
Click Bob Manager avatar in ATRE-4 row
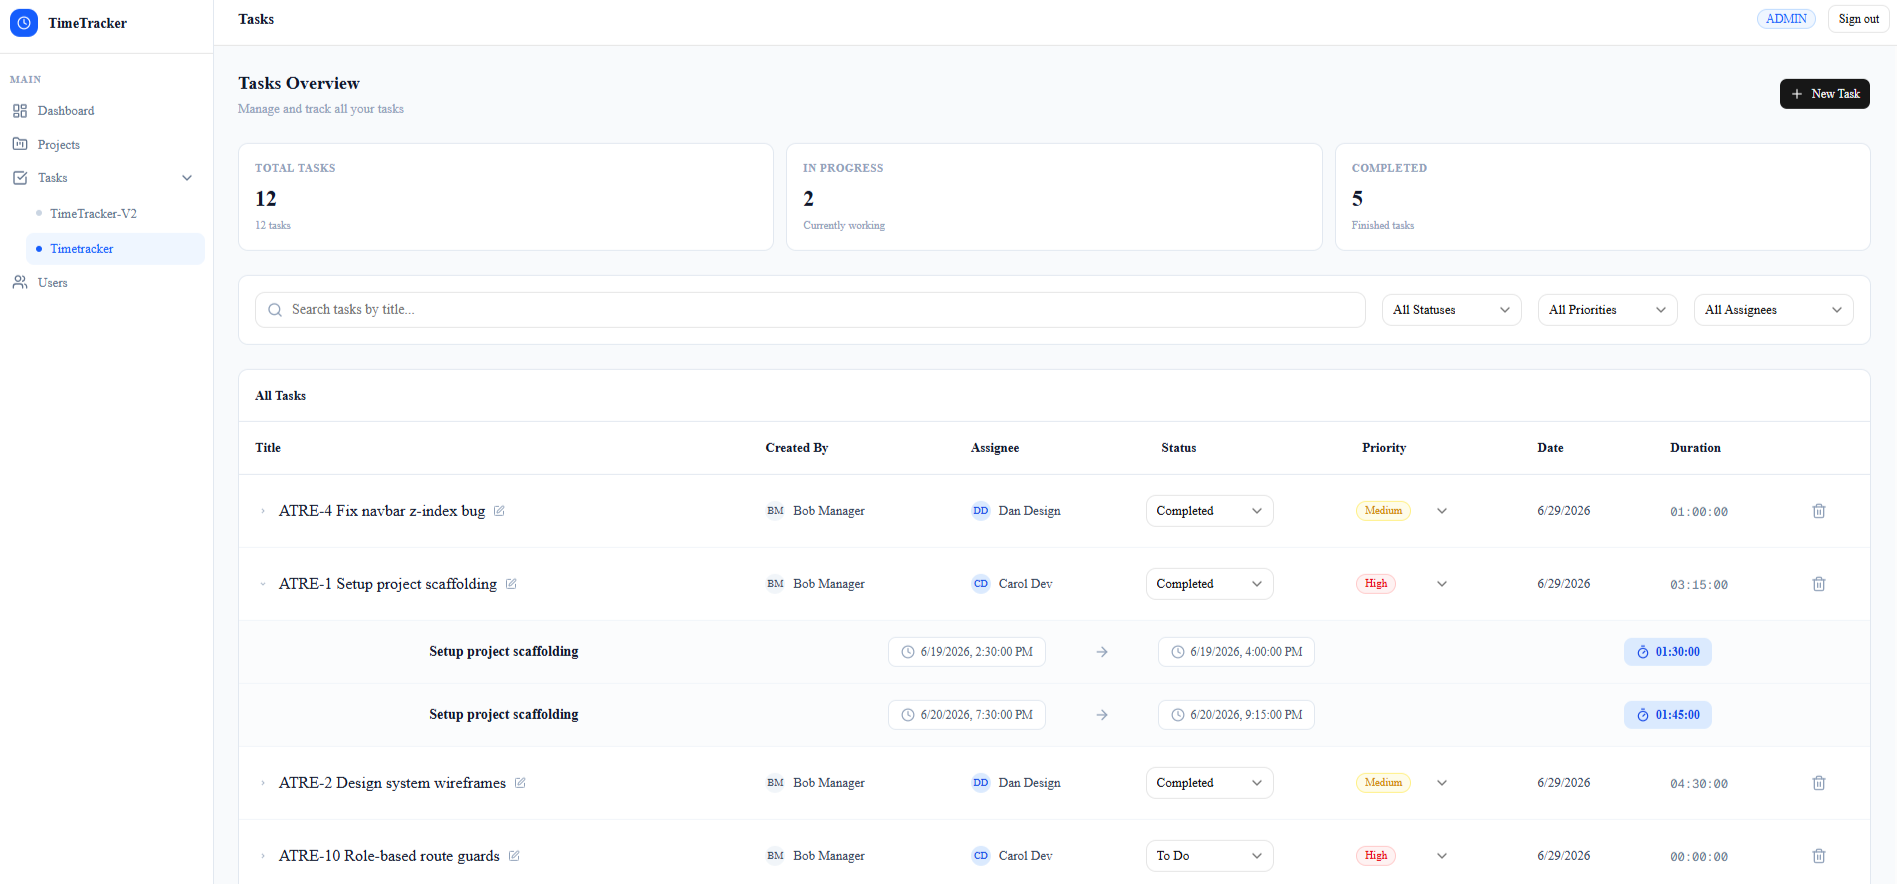(776, 511)
